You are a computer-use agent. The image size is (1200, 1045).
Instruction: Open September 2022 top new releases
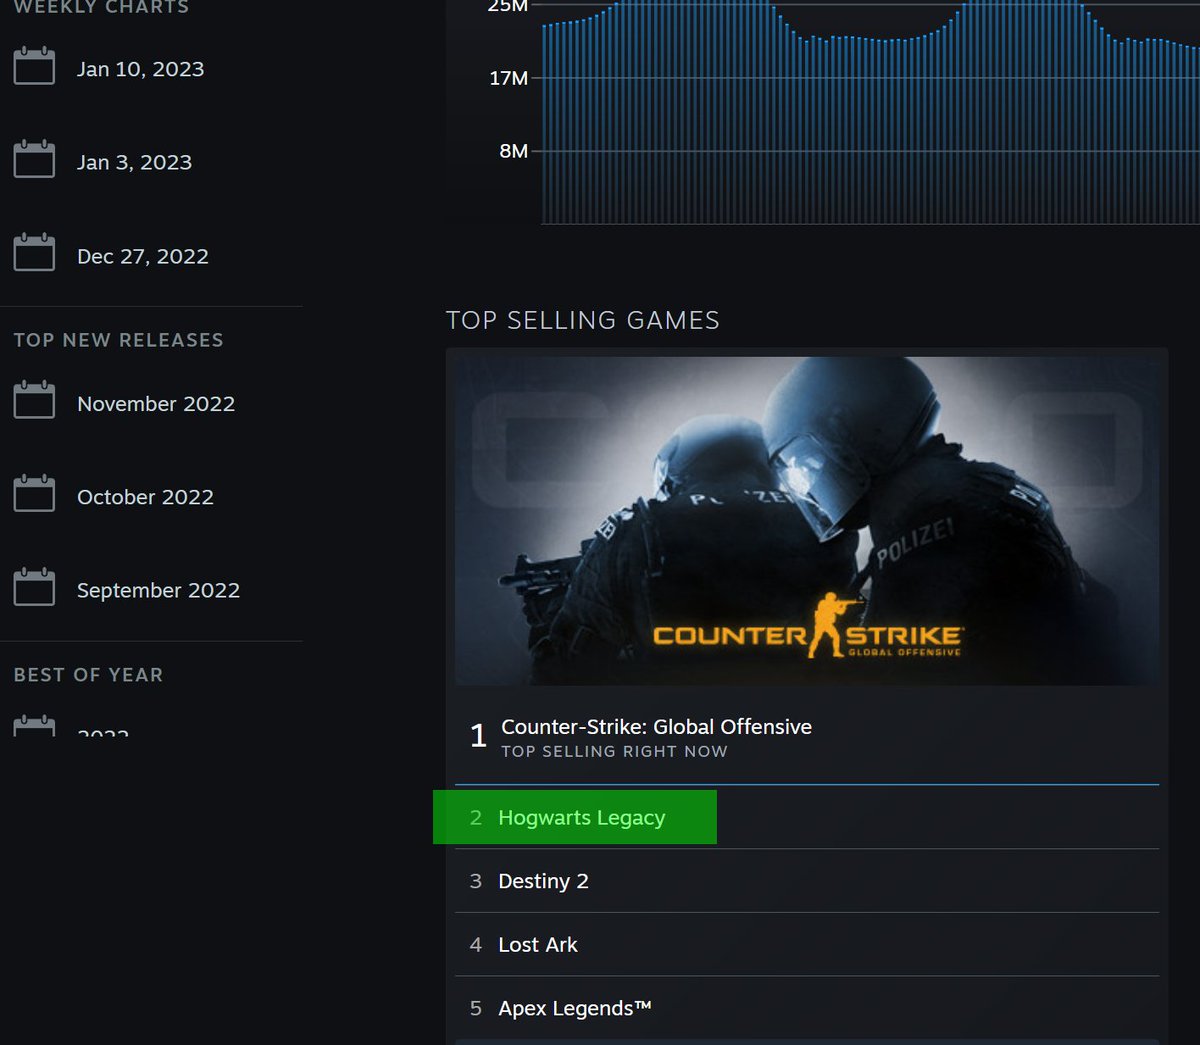[159, 590]
